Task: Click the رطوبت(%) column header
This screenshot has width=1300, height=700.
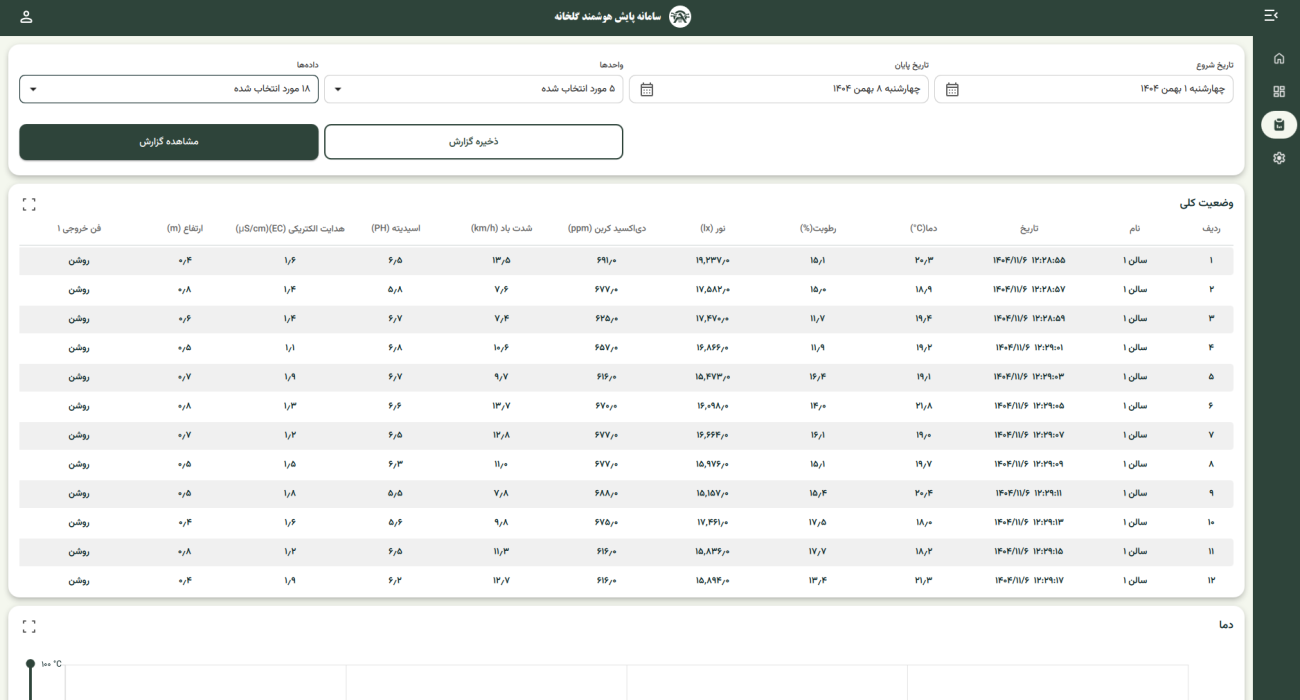Action: (x=817, y=229)
